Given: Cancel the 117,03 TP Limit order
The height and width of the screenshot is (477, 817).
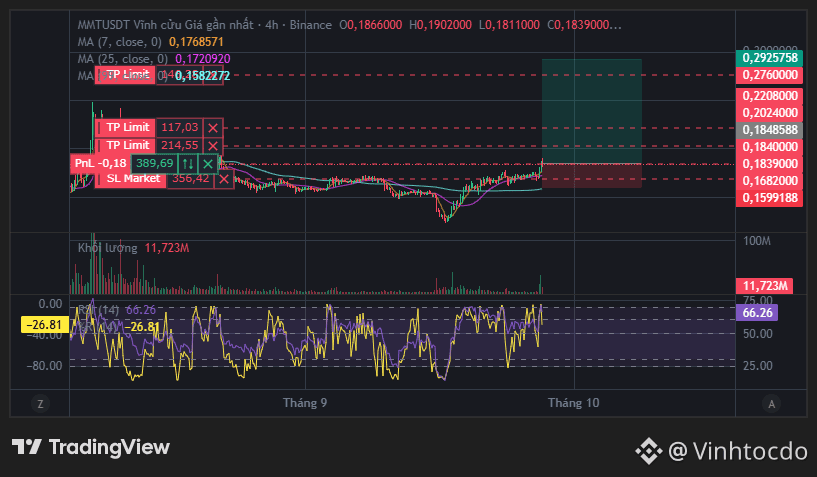Looking at the screenshot, I should (x=213, y=128).
